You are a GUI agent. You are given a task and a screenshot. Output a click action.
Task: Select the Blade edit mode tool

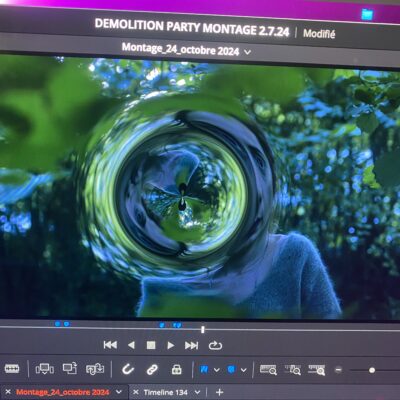(12, 369)
